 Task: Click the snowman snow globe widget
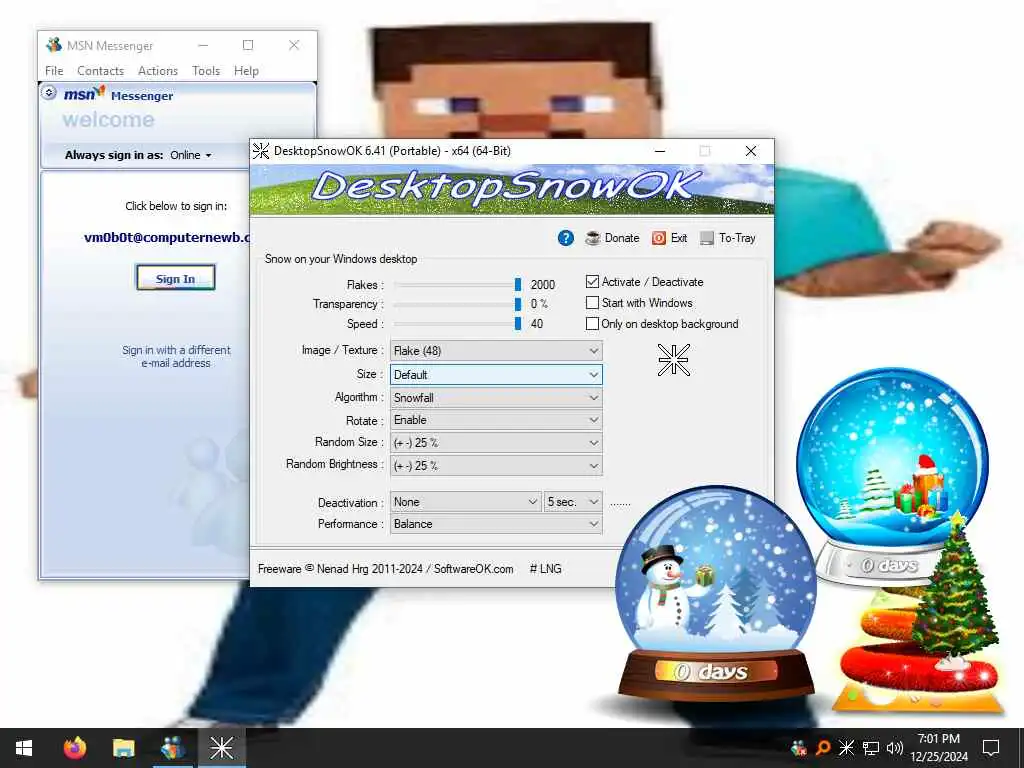point(716,594)
